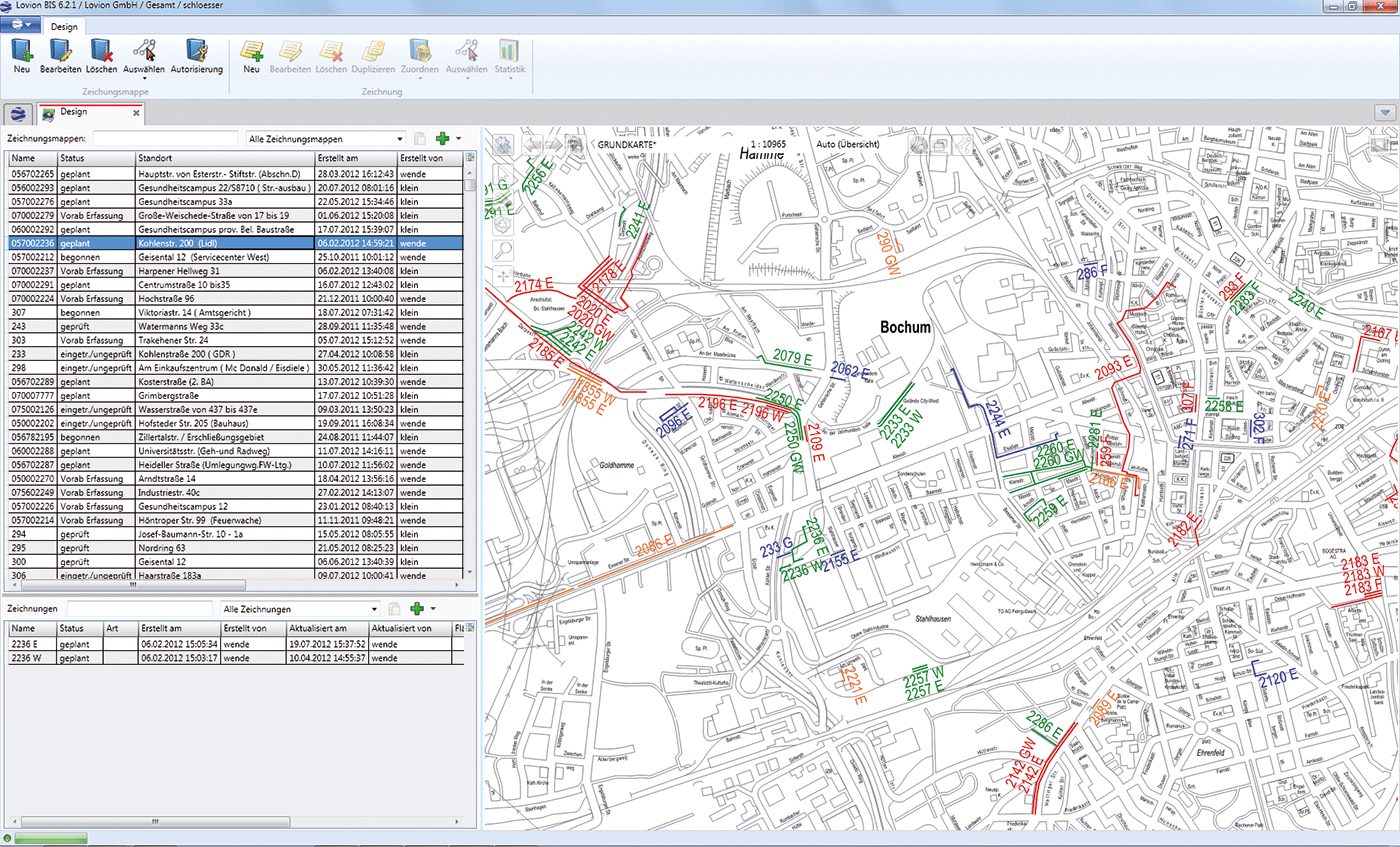
Task: Open the Autorisierung tool
Action: [x=196, y=56]
